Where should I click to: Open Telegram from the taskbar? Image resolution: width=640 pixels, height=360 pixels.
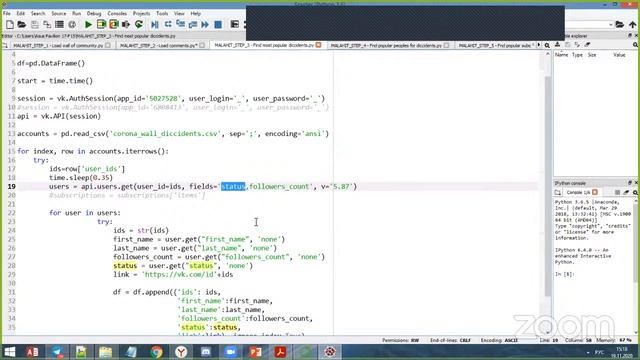[57, 352]
